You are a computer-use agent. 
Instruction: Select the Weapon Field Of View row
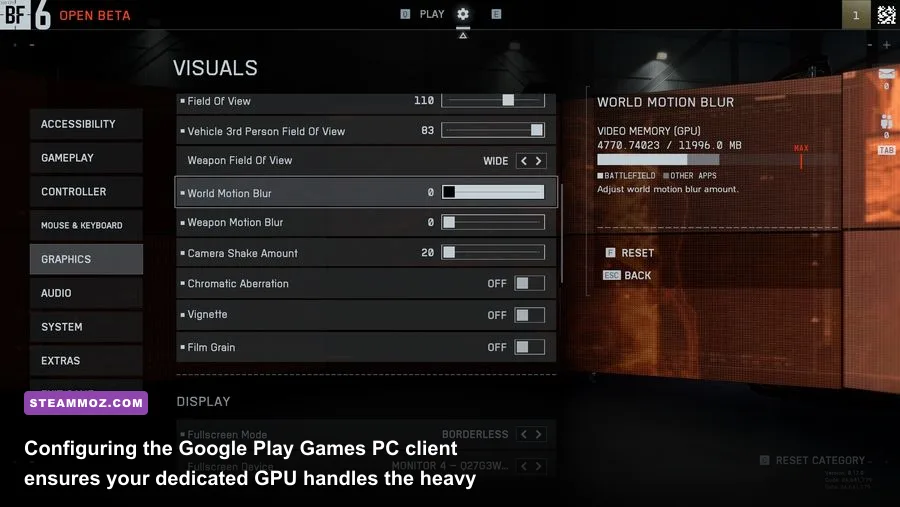coord(366,161)
